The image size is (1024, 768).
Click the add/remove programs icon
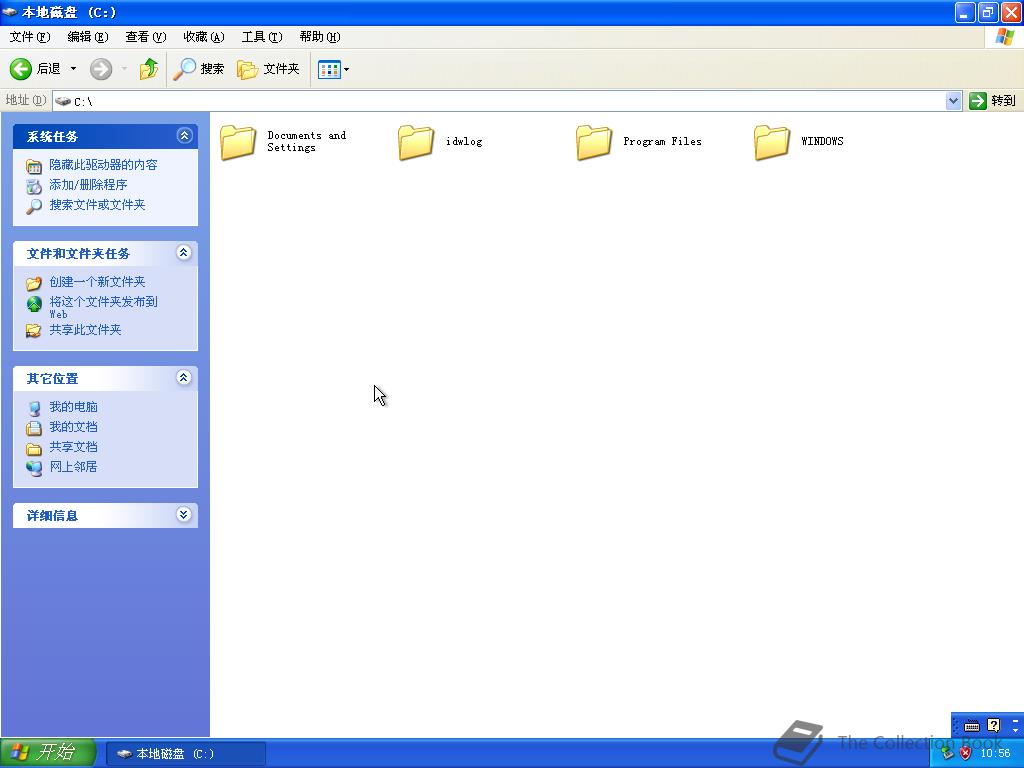tap(34, 187)
